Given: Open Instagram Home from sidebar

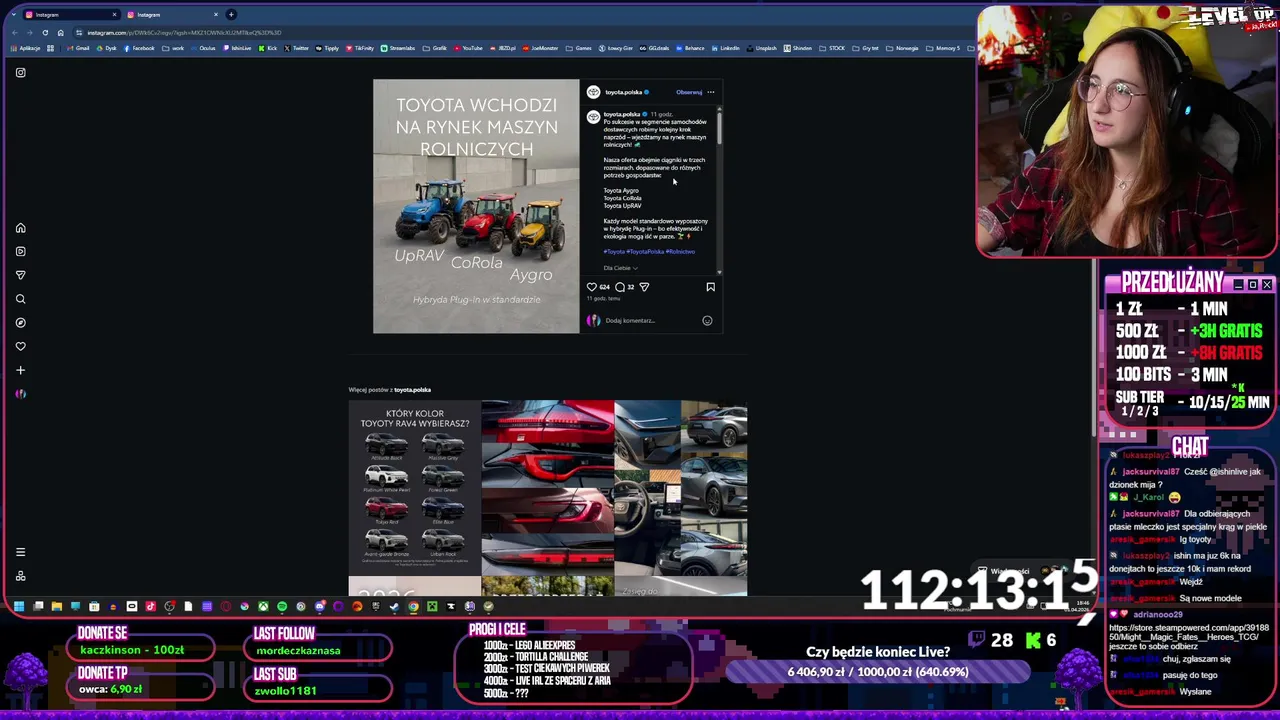Looking at the screenshot, I should (x=20, y=228).
